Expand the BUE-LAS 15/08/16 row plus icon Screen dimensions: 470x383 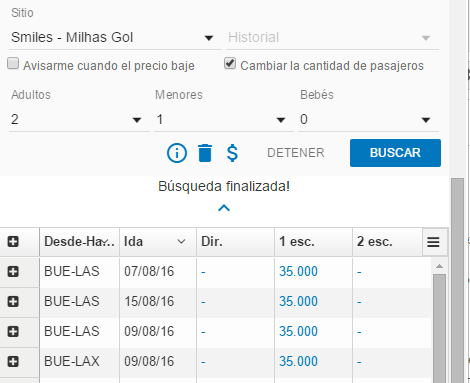point(13,302)
